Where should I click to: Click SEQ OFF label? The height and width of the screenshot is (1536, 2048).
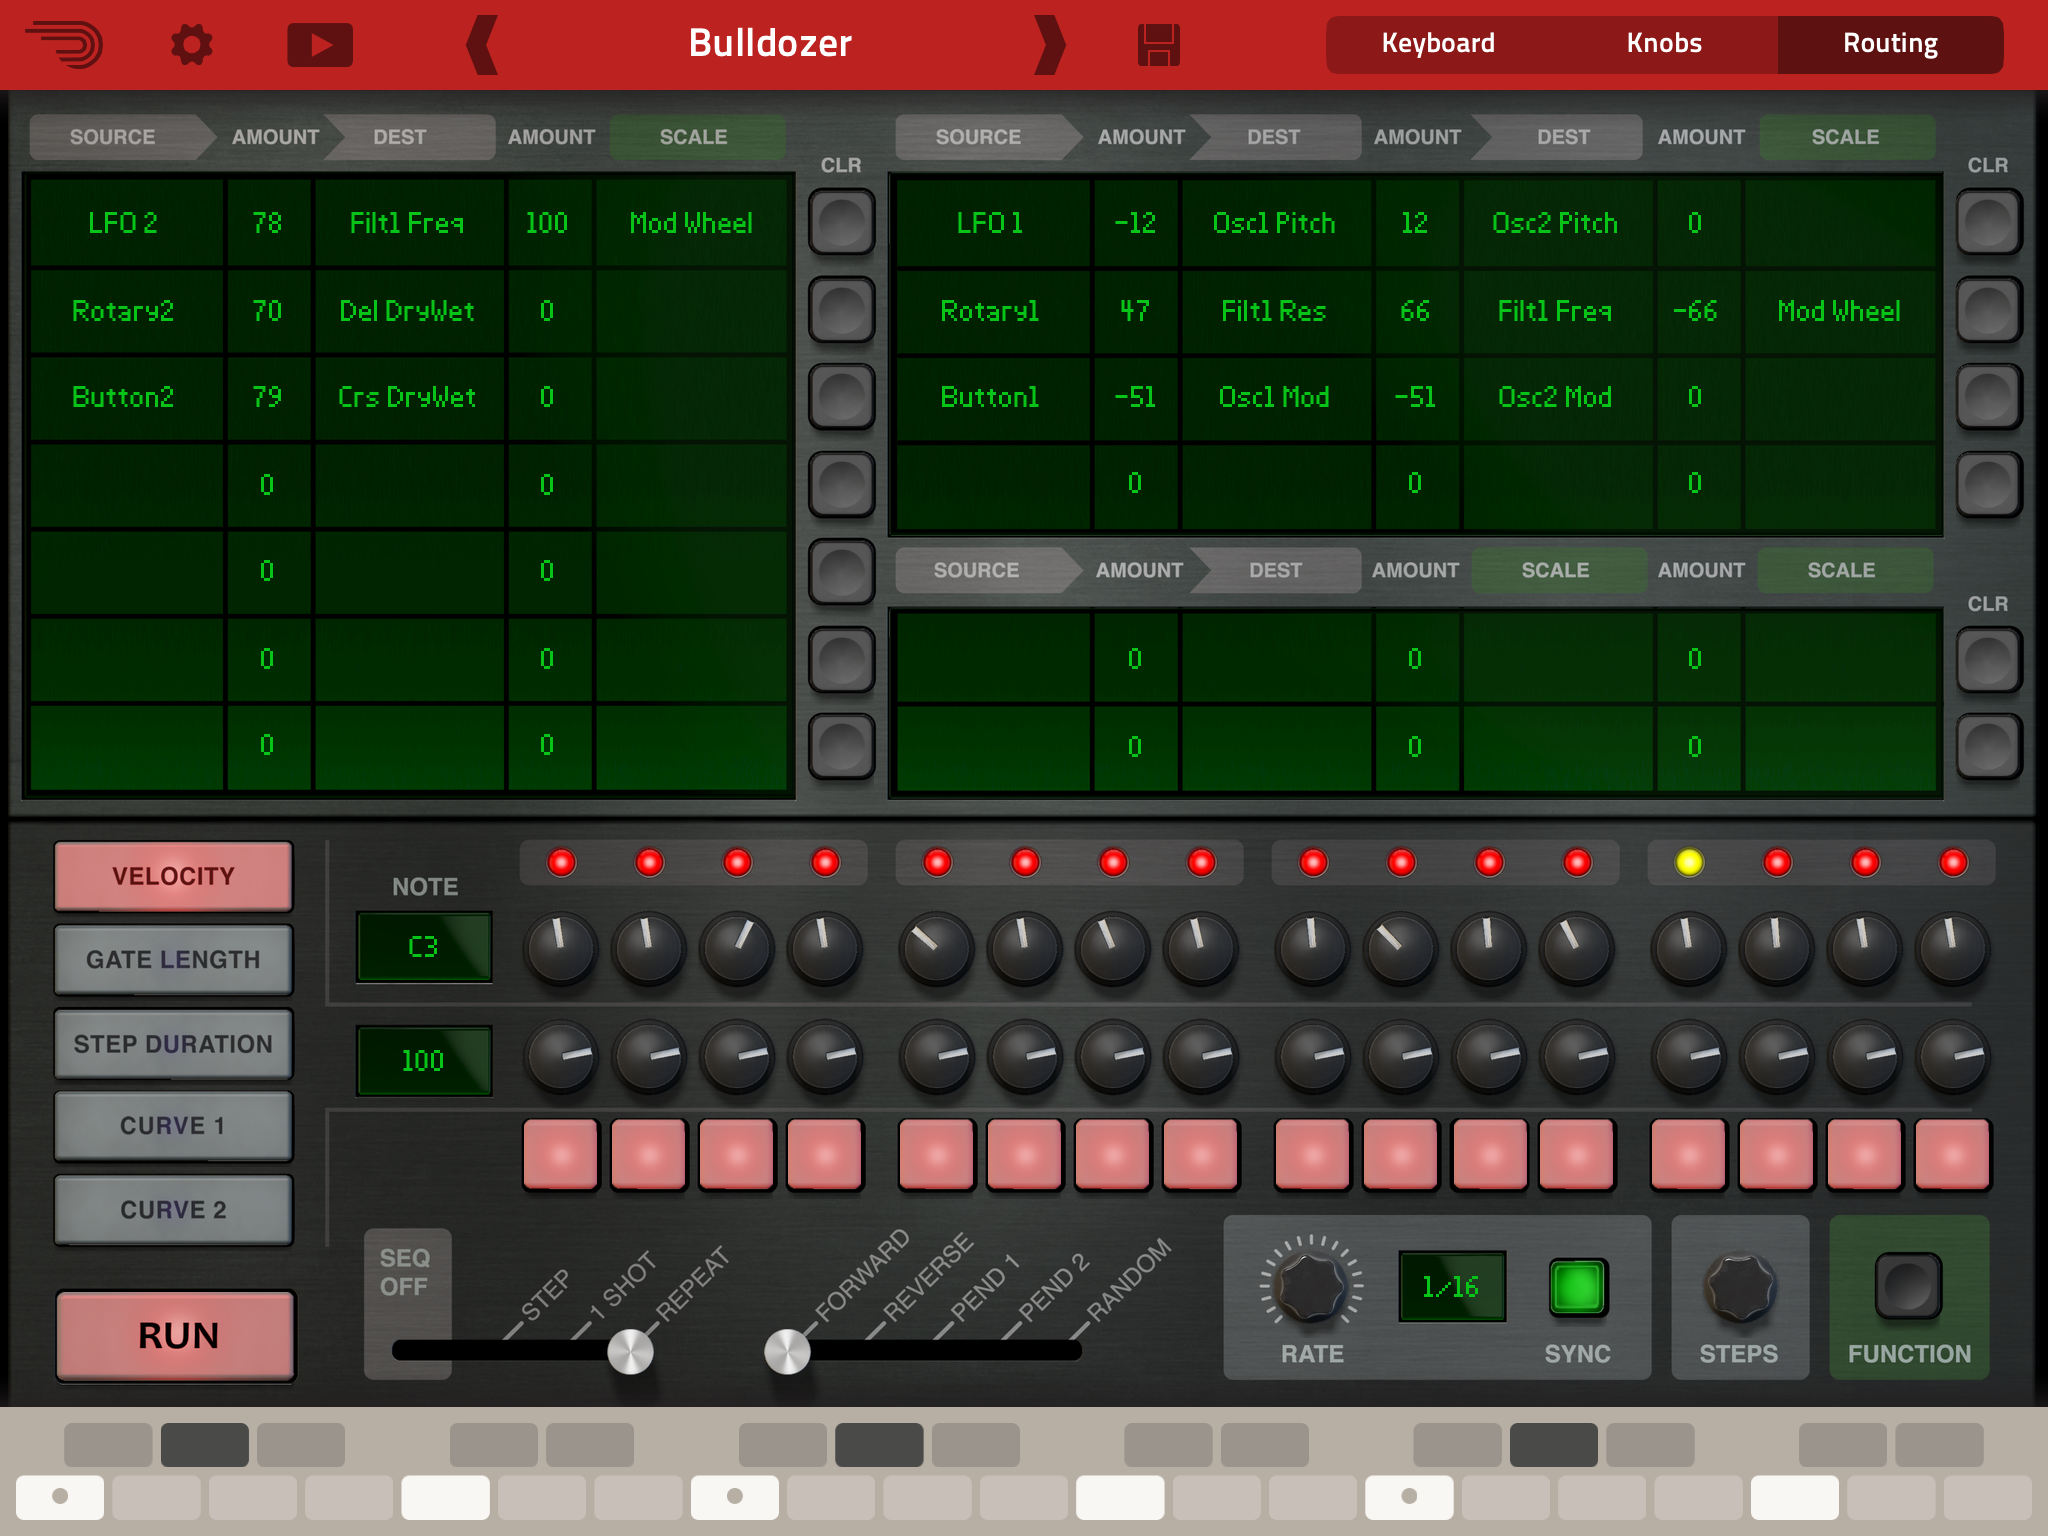click(x=405, y=1272)
